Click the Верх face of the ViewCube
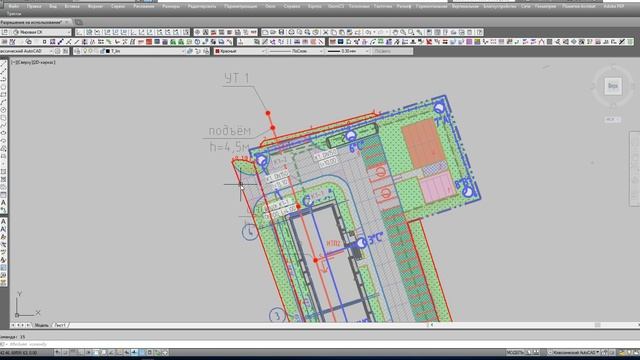Viewport: 640px width, 360px height. (613, 86)
